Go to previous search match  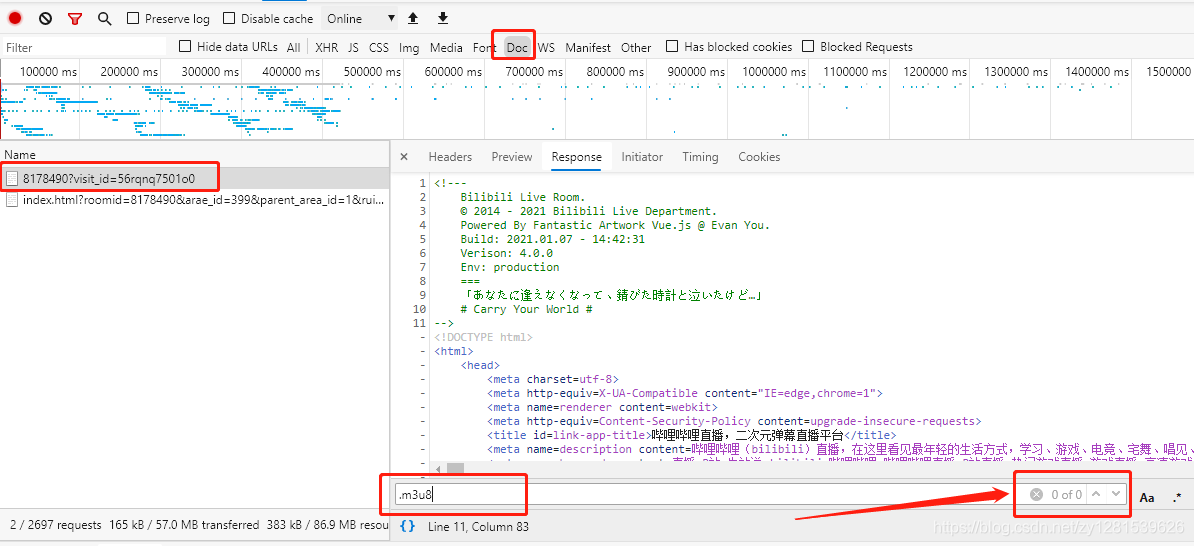1096,494
